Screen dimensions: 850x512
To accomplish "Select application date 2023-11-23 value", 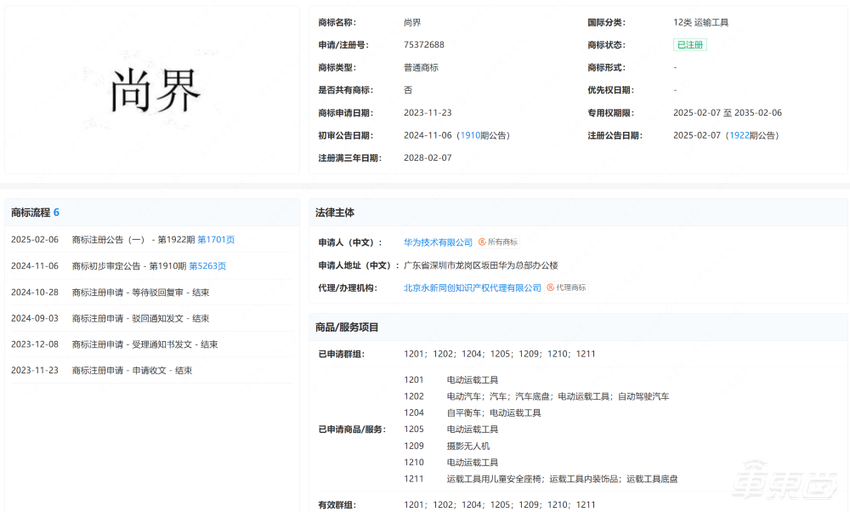I will click(427, 113).
